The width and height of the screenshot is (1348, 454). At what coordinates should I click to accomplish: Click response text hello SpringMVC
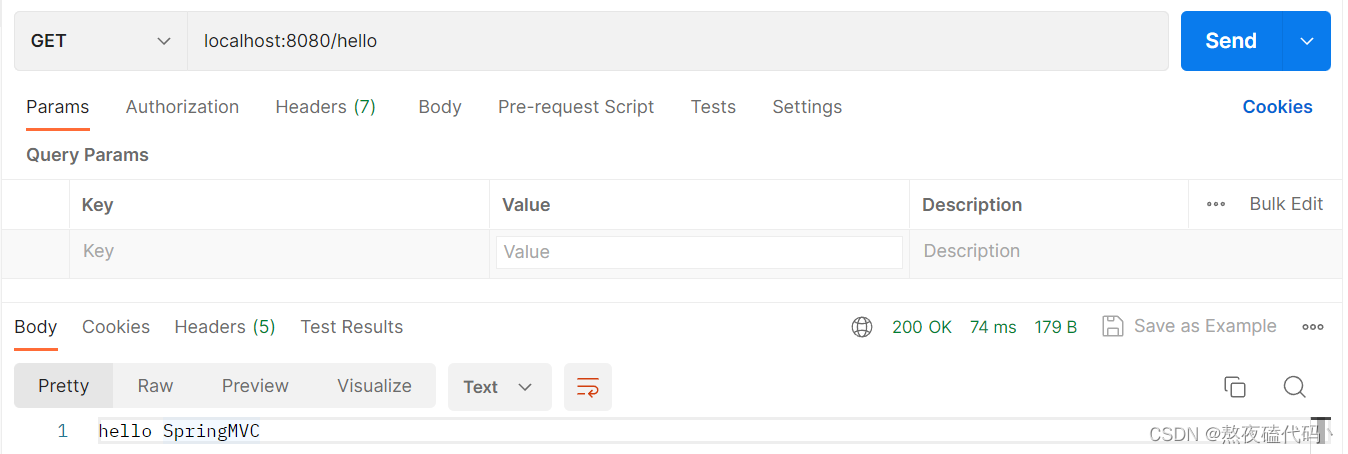(x=179, y=431)
